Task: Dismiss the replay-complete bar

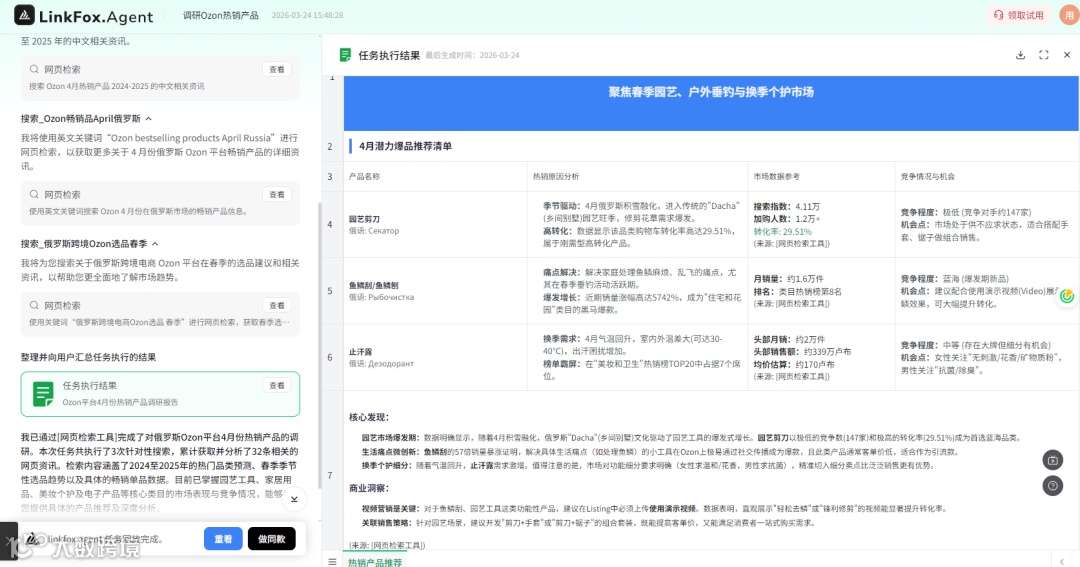Action: (8, 542)
